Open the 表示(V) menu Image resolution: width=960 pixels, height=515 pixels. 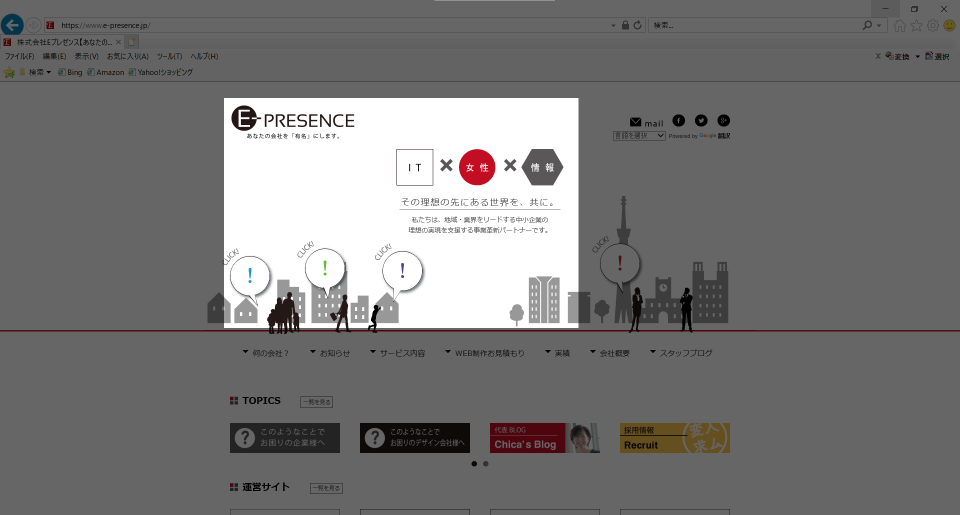[x=86, y=56]
